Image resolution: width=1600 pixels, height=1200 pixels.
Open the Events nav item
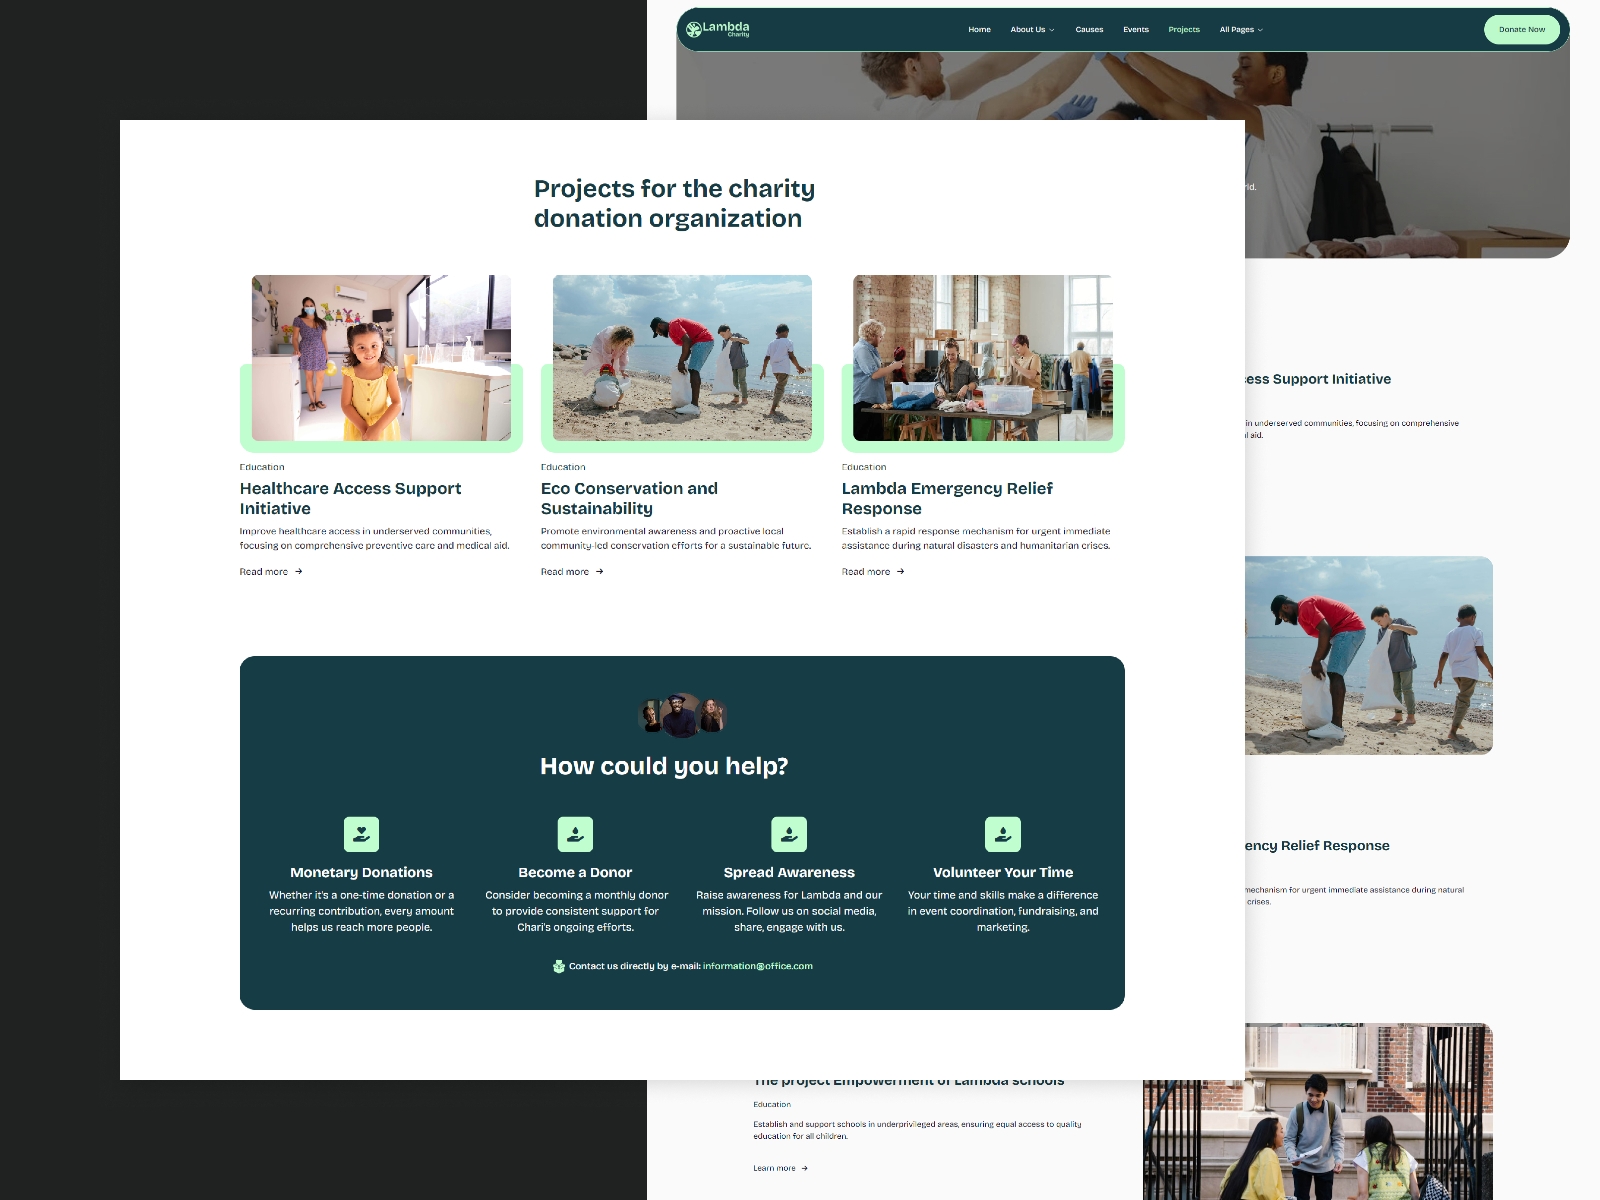(1136, 30)
